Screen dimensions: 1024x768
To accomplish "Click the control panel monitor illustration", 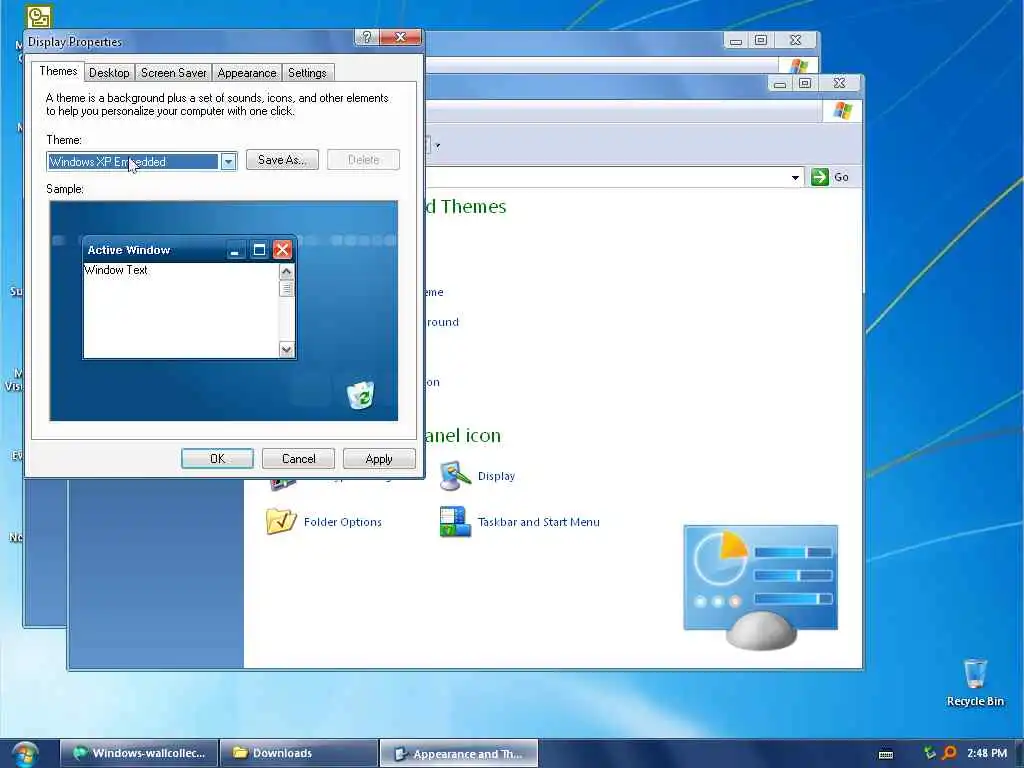I will [761, 586].
